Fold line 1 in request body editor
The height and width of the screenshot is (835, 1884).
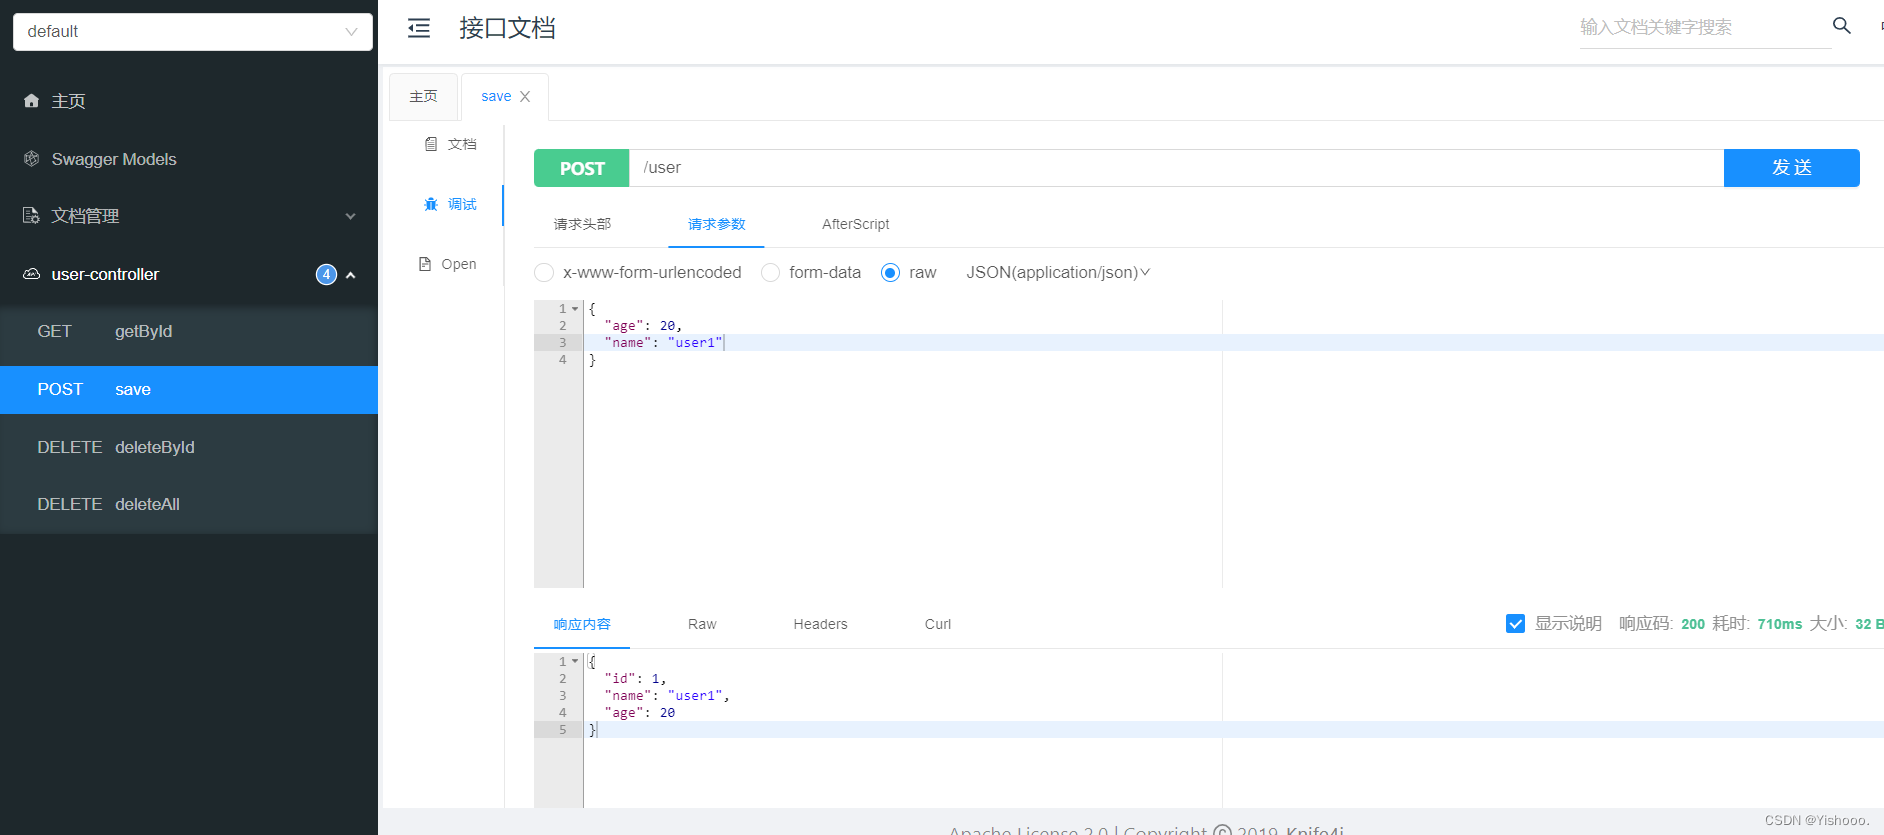click(x=575, y=309)
